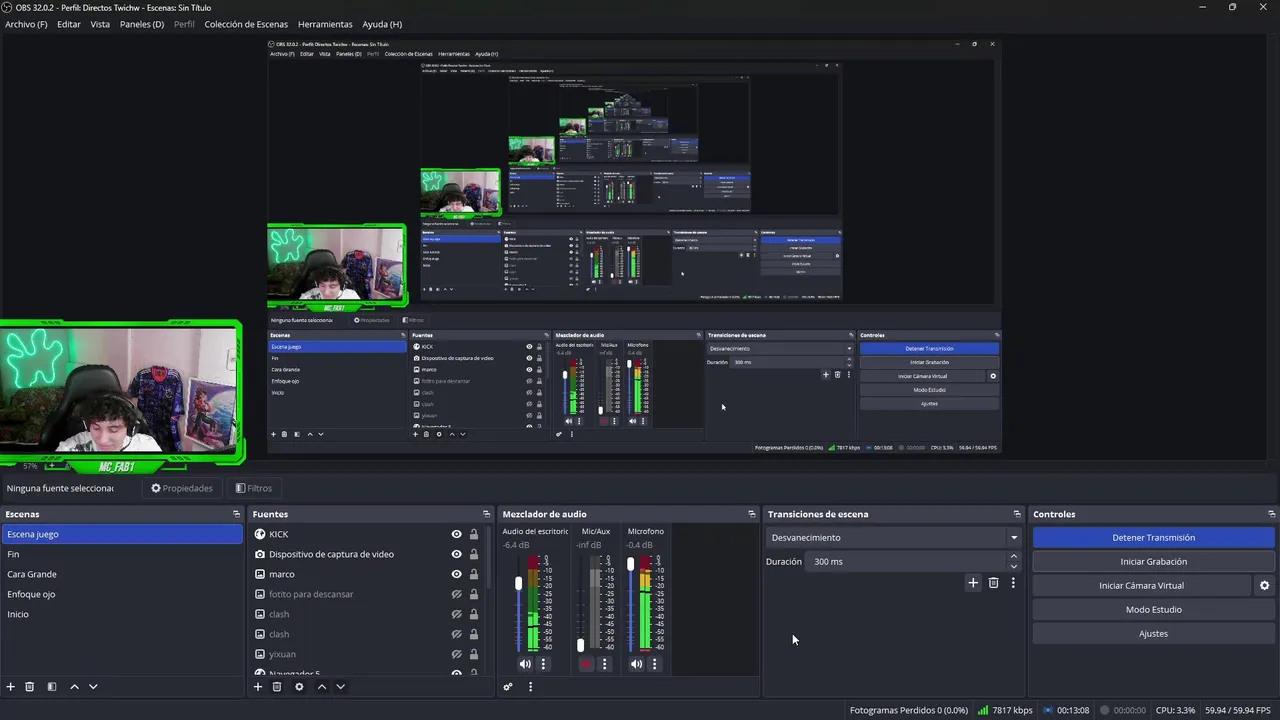This screenshot has width=1280, height=720.
Task: Move source down in Fuentes panel
Action: (340, 687)
